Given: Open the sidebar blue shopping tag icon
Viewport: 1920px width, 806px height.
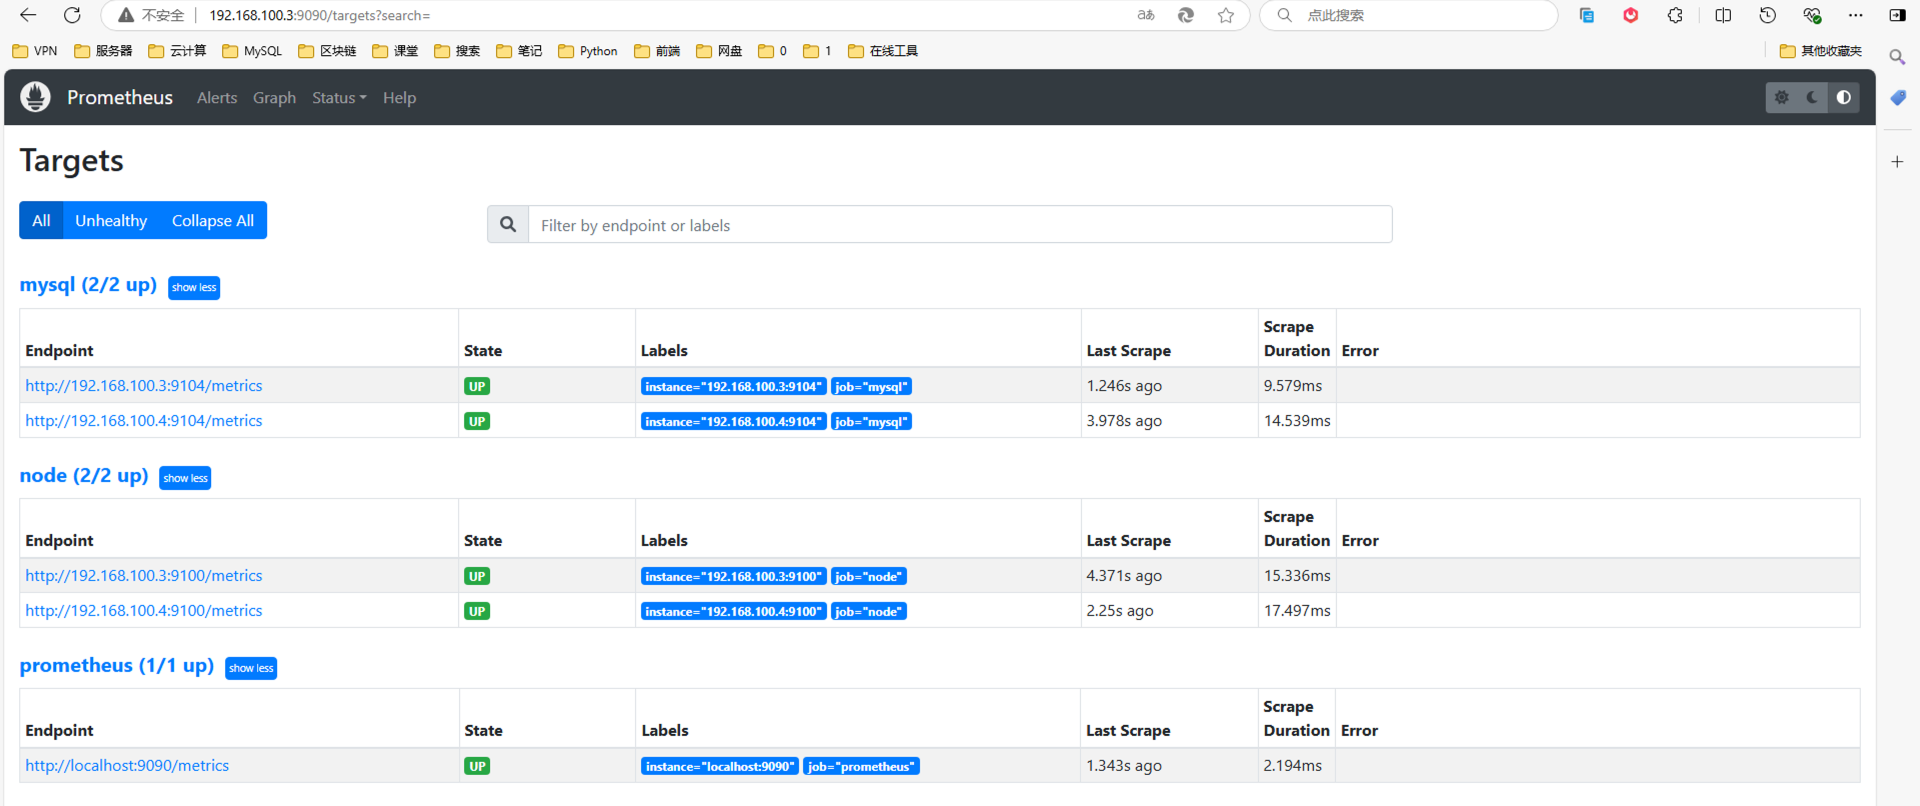Looking at the screenshot, I should pos(1897,98).
